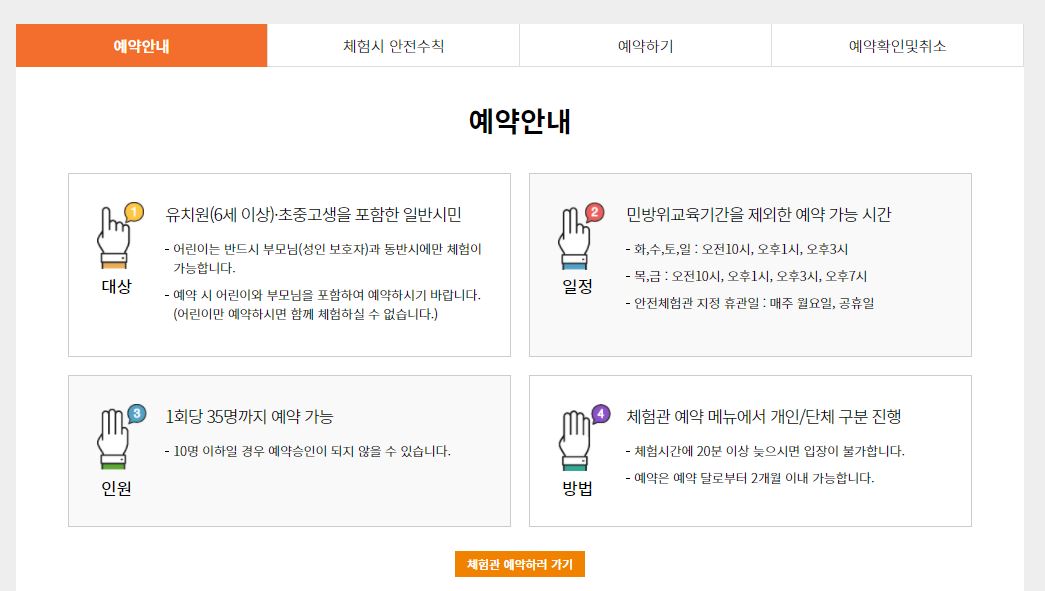Click the three-finger hand icon above 인원
1045x591 pixels.
pos(113,439)
